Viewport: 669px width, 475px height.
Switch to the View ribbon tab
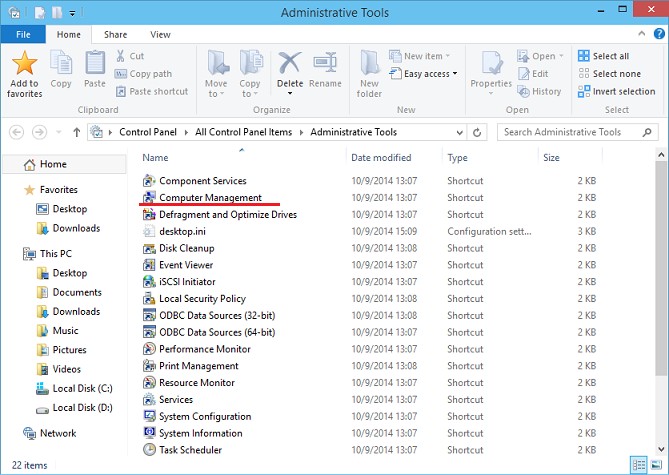[x=160, y=34]
